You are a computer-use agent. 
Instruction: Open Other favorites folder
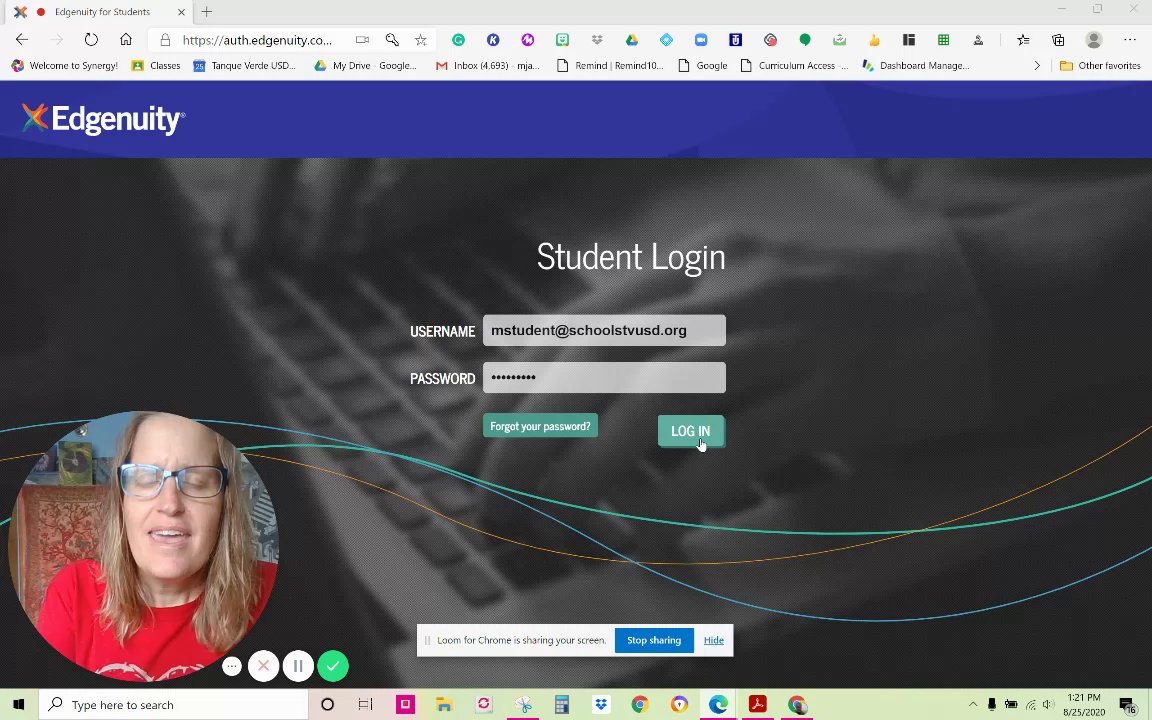[x=1100, y=65]
